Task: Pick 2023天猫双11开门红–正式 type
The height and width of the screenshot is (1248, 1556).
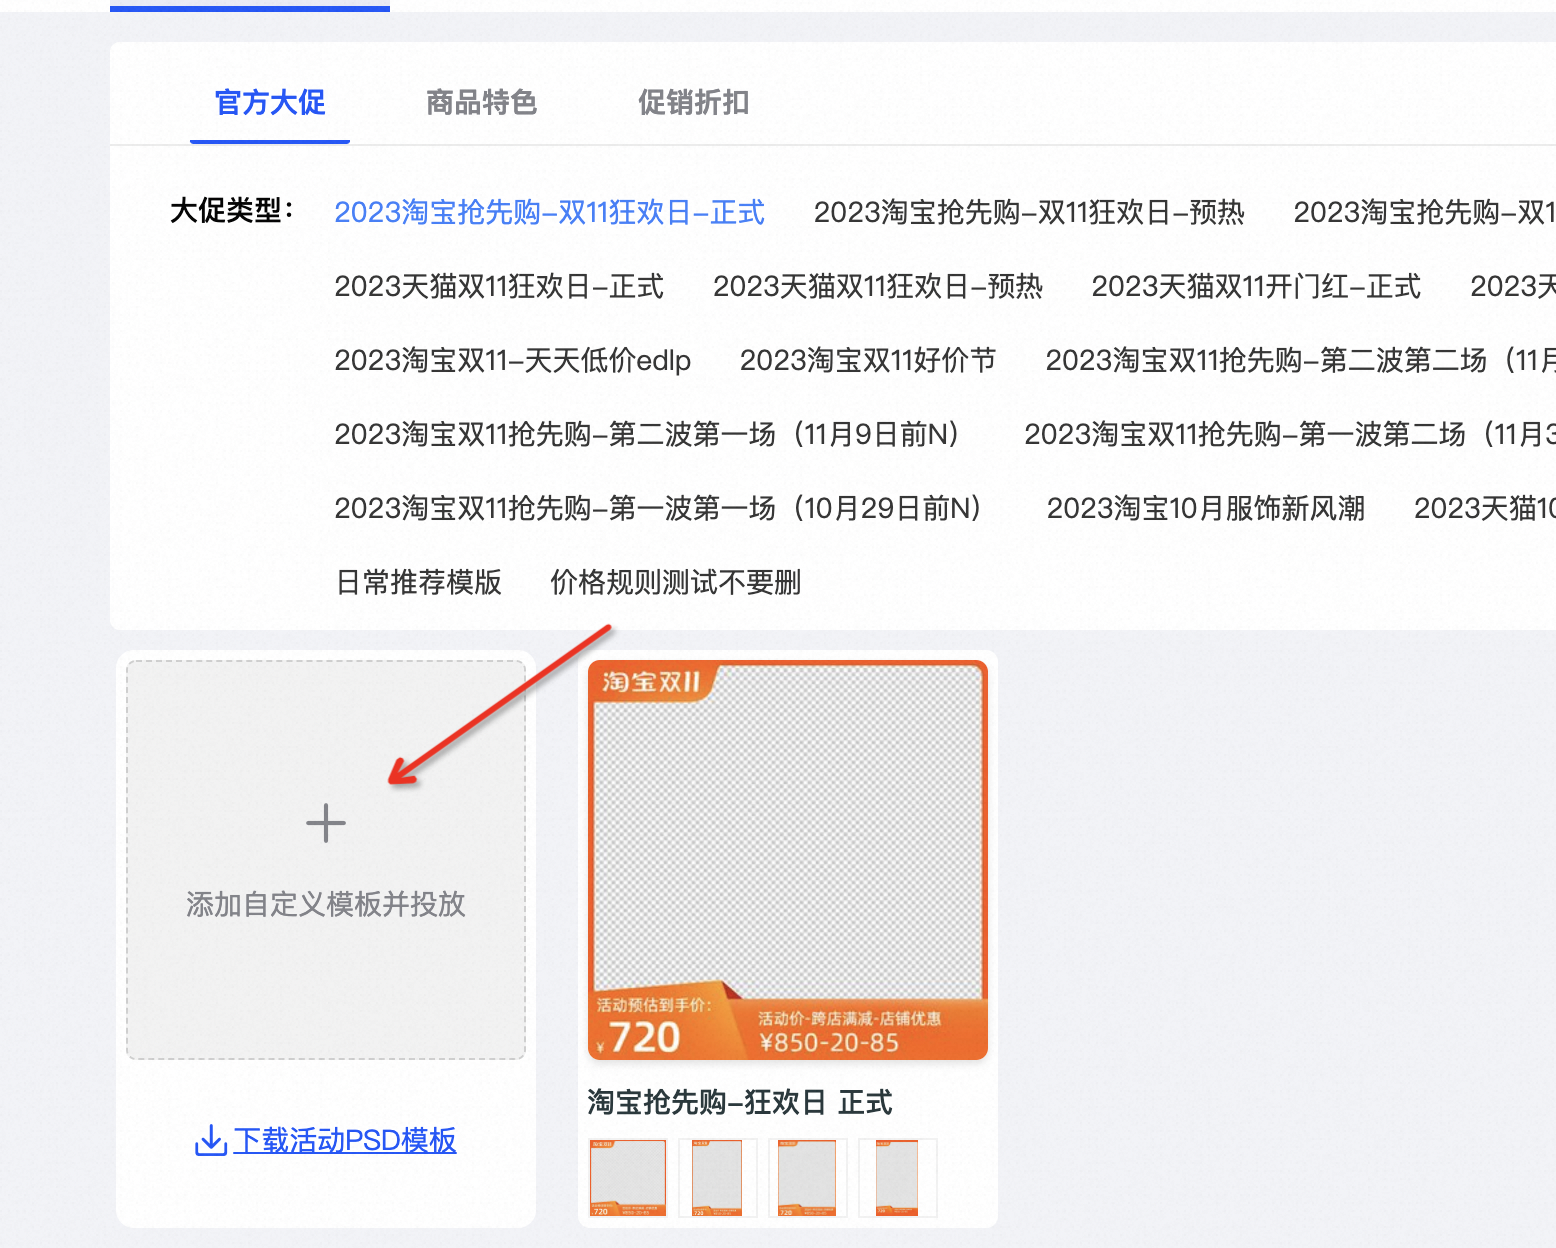Action: pos(1256,286)
